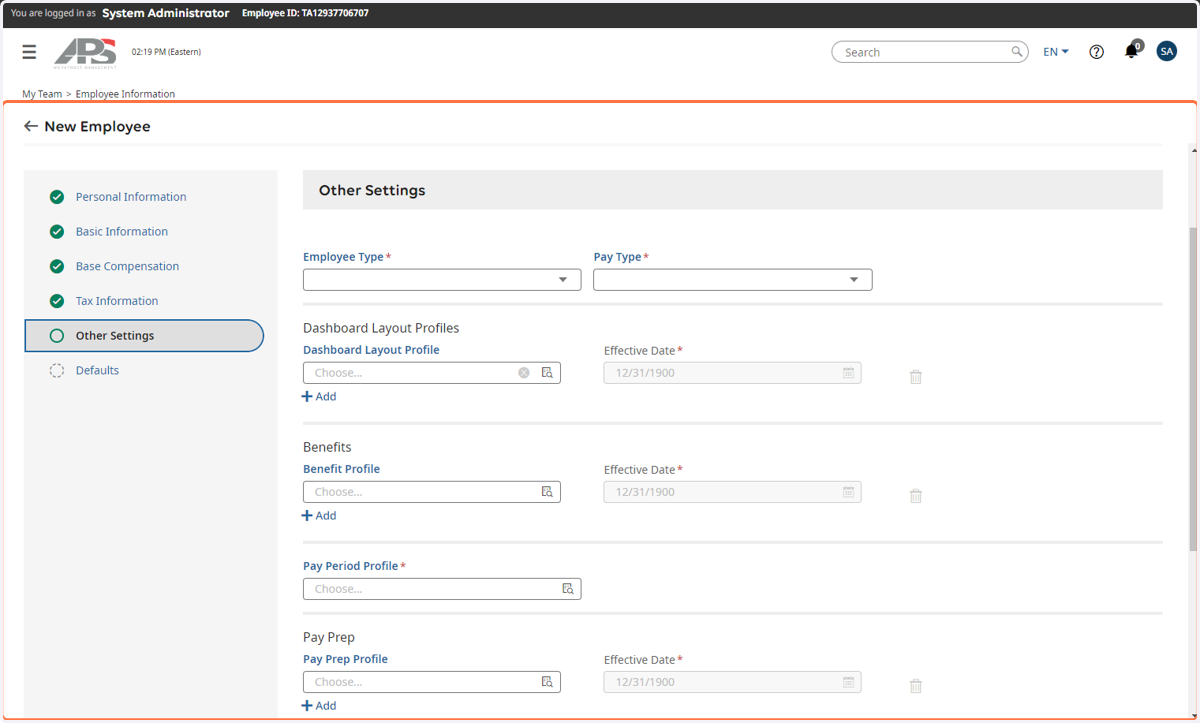Click the Benefits section heading
This screenshot has width=1200, height=723.
click(327, 447)
